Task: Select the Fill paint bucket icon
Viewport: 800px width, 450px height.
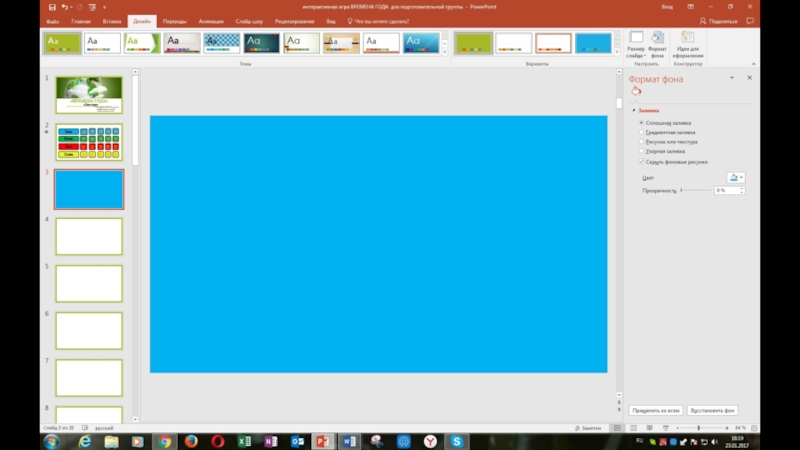Action: (x=636, y=91)
